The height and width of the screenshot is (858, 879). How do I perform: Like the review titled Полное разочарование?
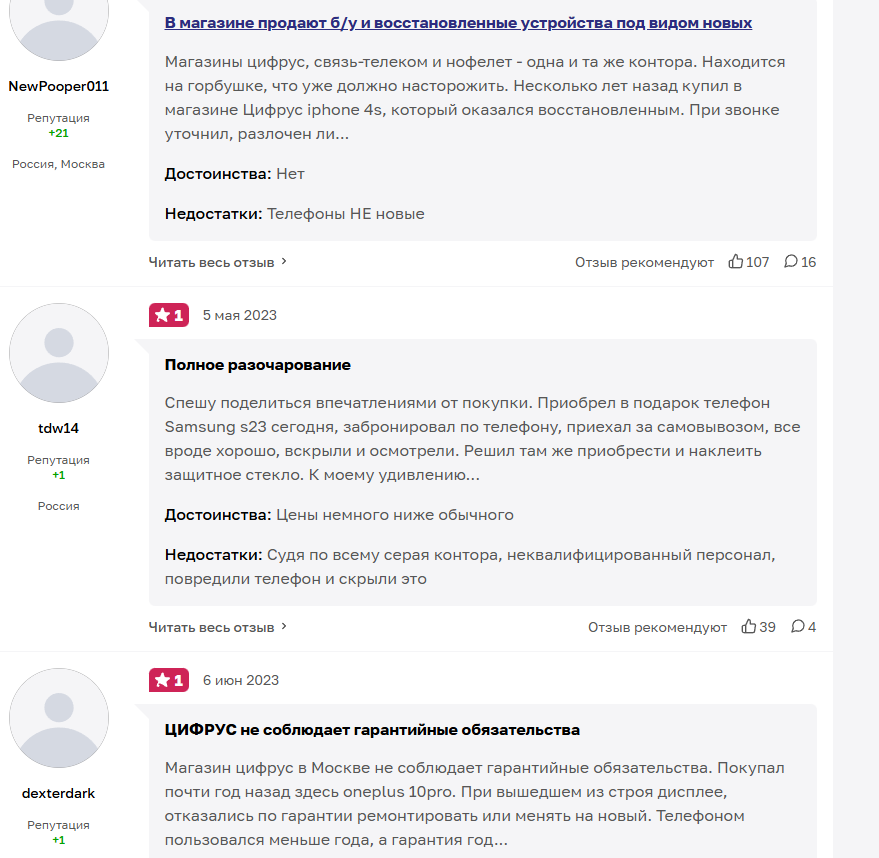click(750, 626)
